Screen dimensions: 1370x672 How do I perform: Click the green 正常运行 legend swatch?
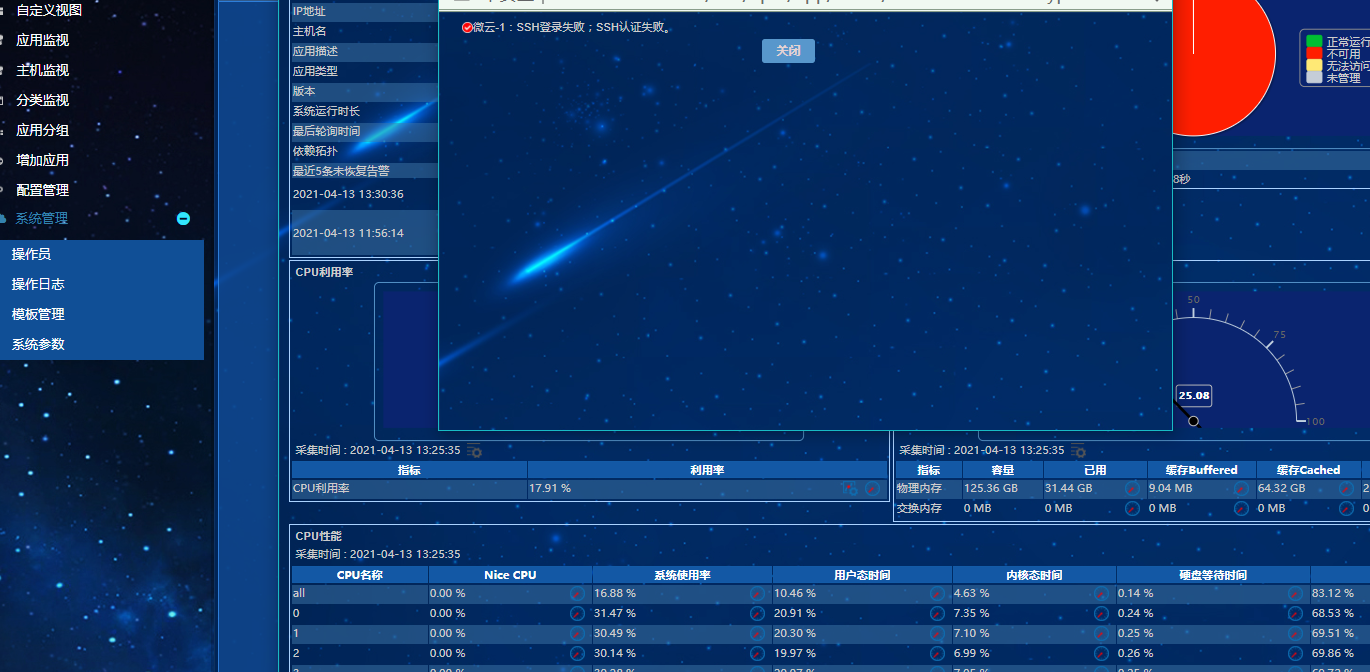[1314, 42]
